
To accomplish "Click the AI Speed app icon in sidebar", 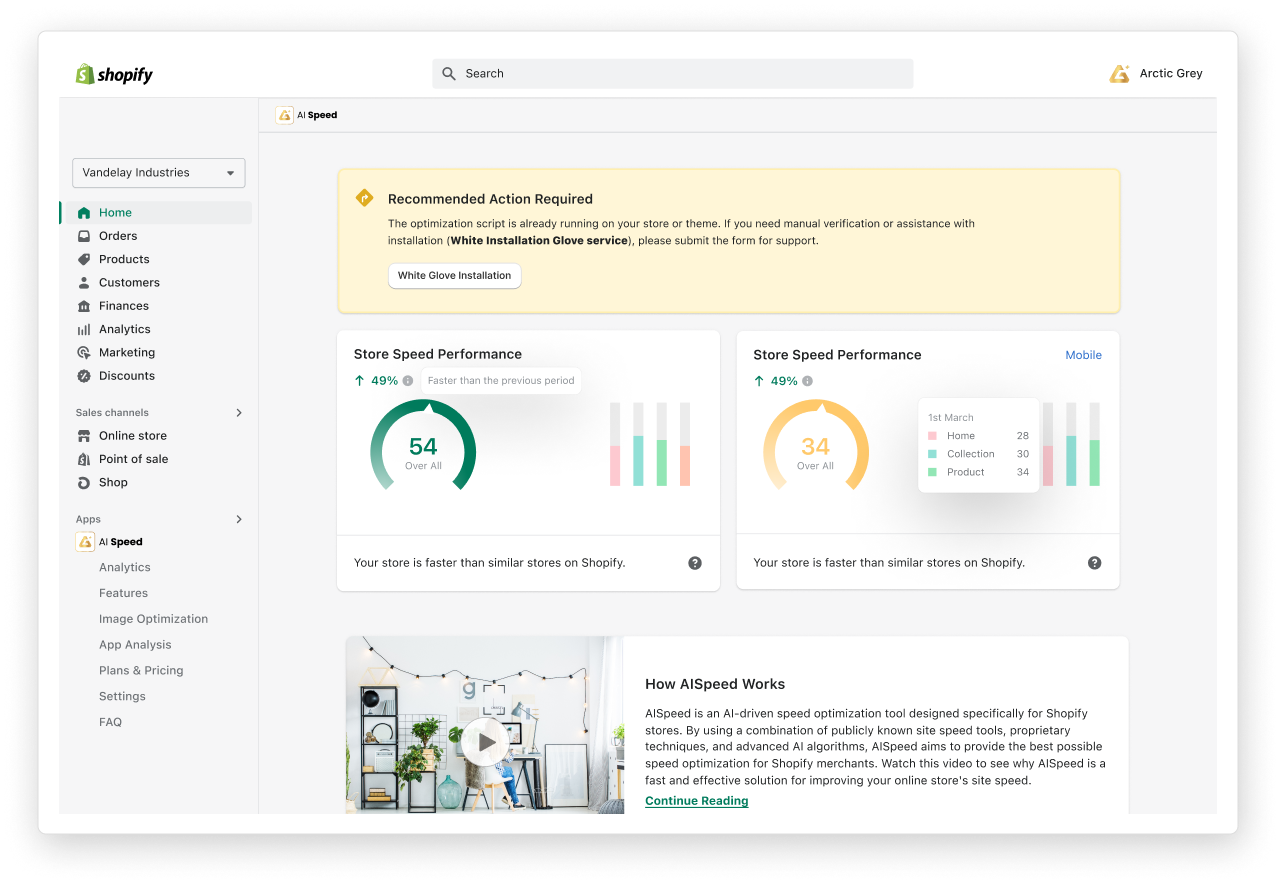I will click(85, 542).
